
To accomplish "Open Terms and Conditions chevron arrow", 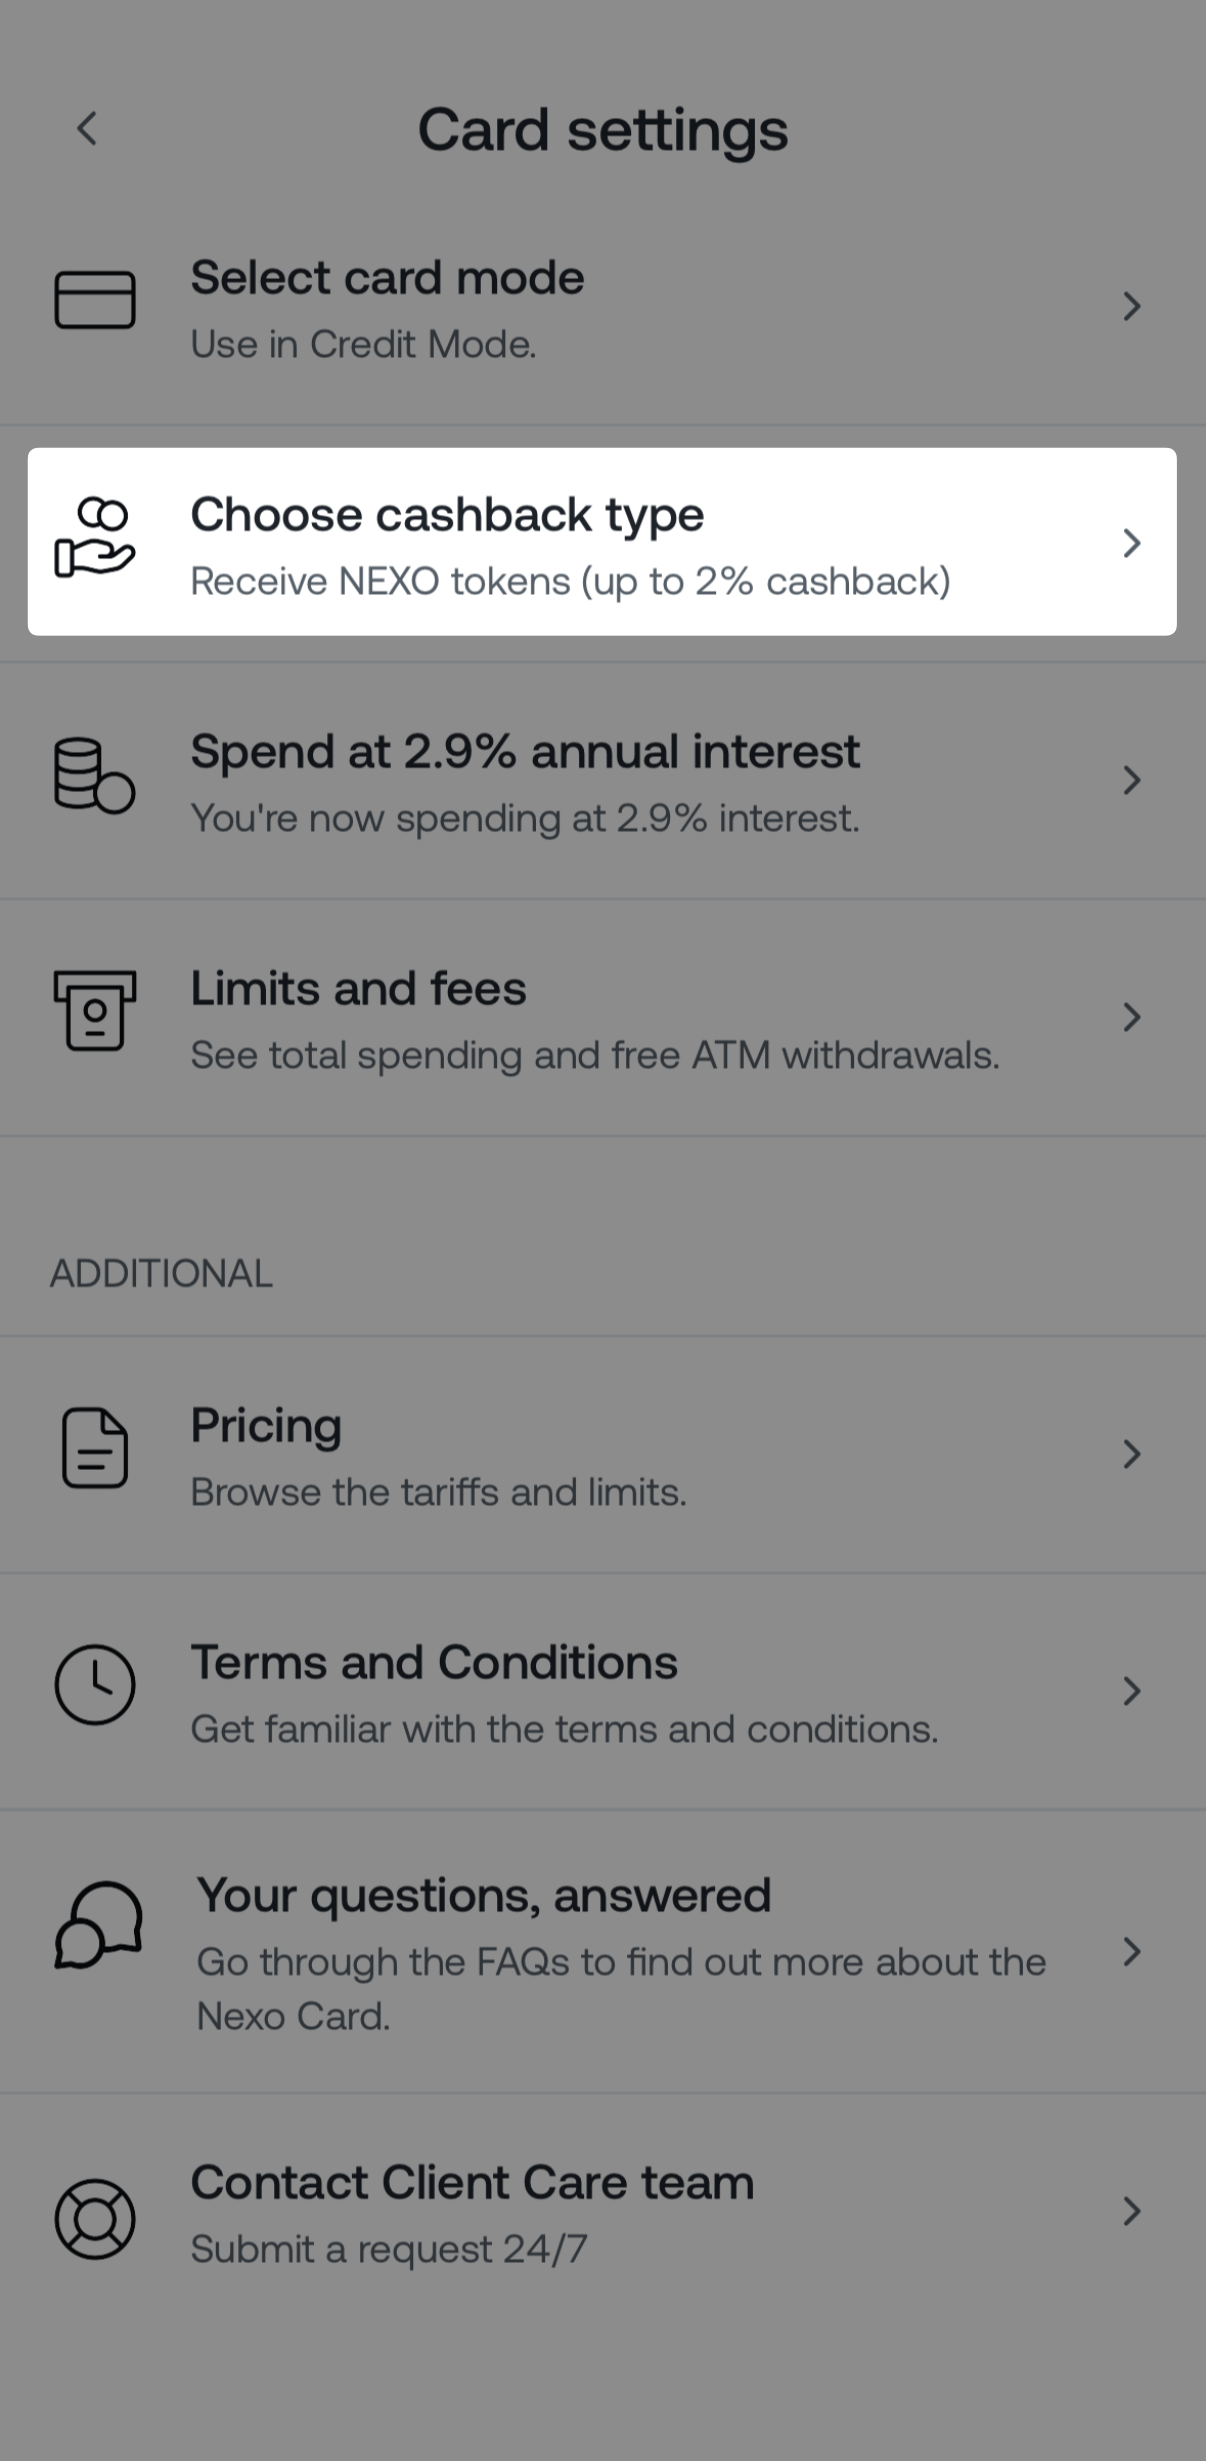I will [1131, 1691].
